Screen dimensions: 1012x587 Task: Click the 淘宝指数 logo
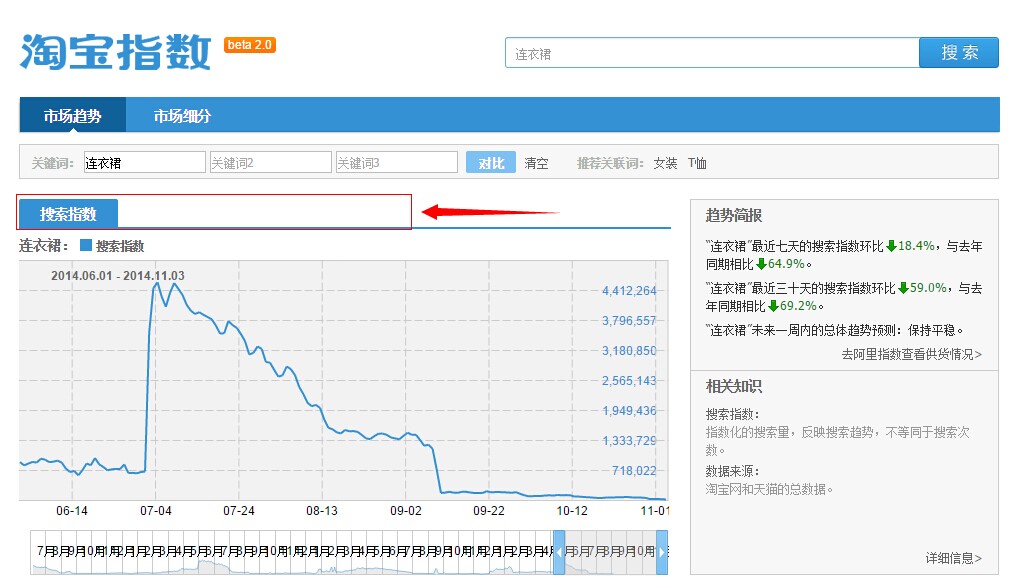[116, 52]
